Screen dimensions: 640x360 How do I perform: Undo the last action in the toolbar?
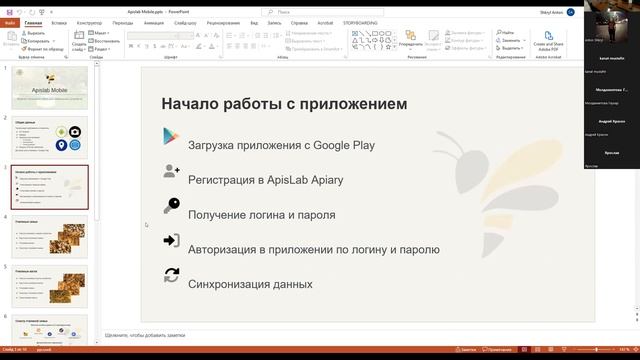point(19,12)
